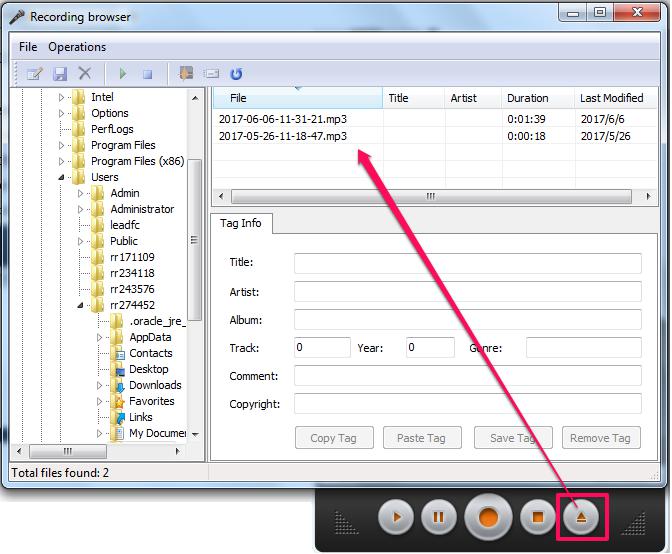Image resolution: width=672 pixels, height=554 pixels.
Task: Click the Duration column header
Action: tap(527, 98)
